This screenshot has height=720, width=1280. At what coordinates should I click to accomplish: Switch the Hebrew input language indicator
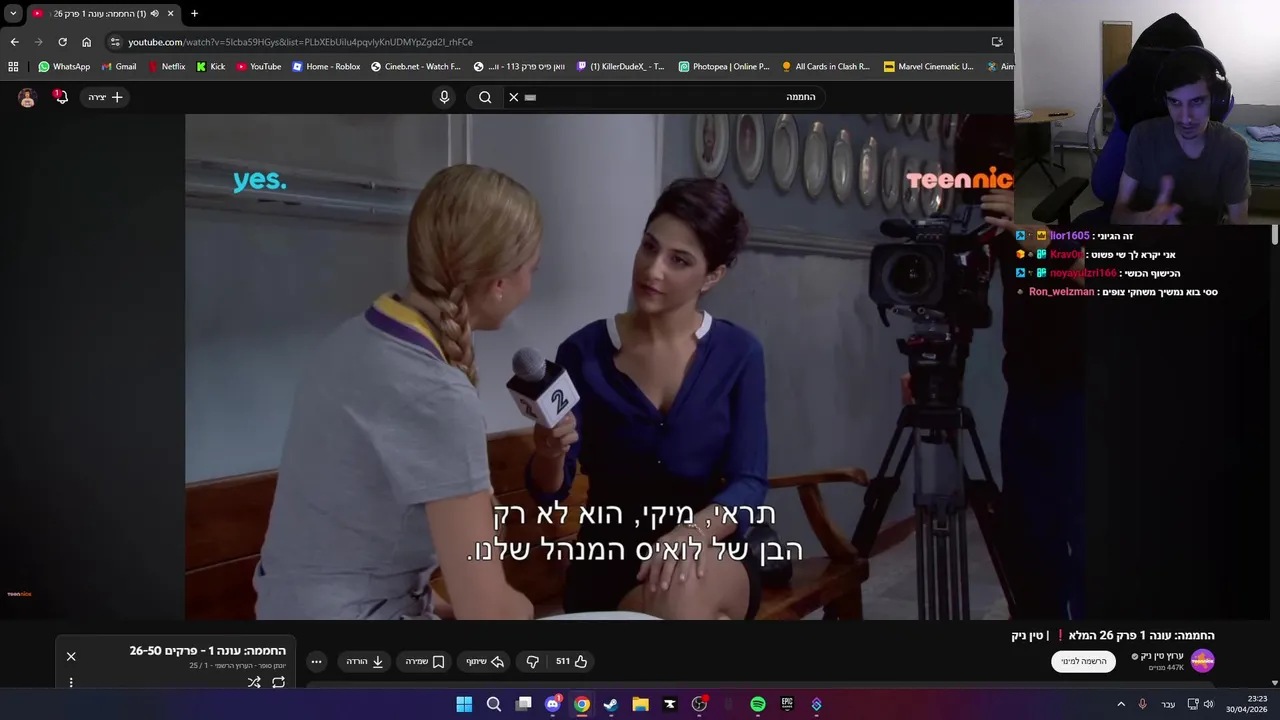pos(1167,704)
